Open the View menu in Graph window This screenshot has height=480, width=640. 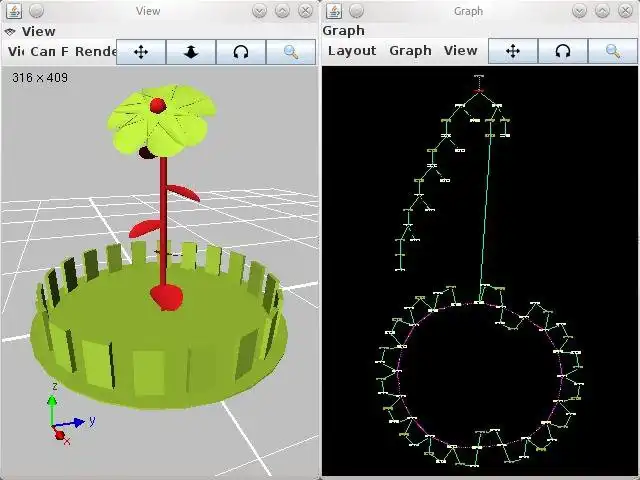[x=460, y=51]
